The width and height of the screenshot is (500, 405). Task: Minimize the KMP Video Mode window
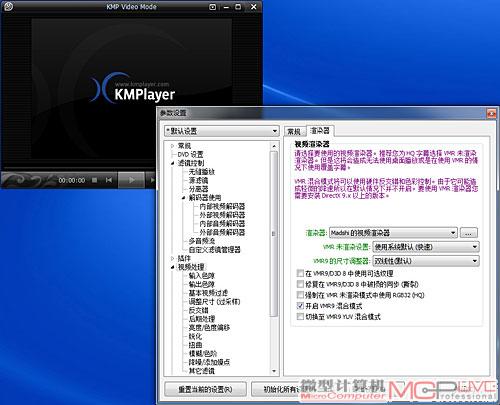coord(226,7)
